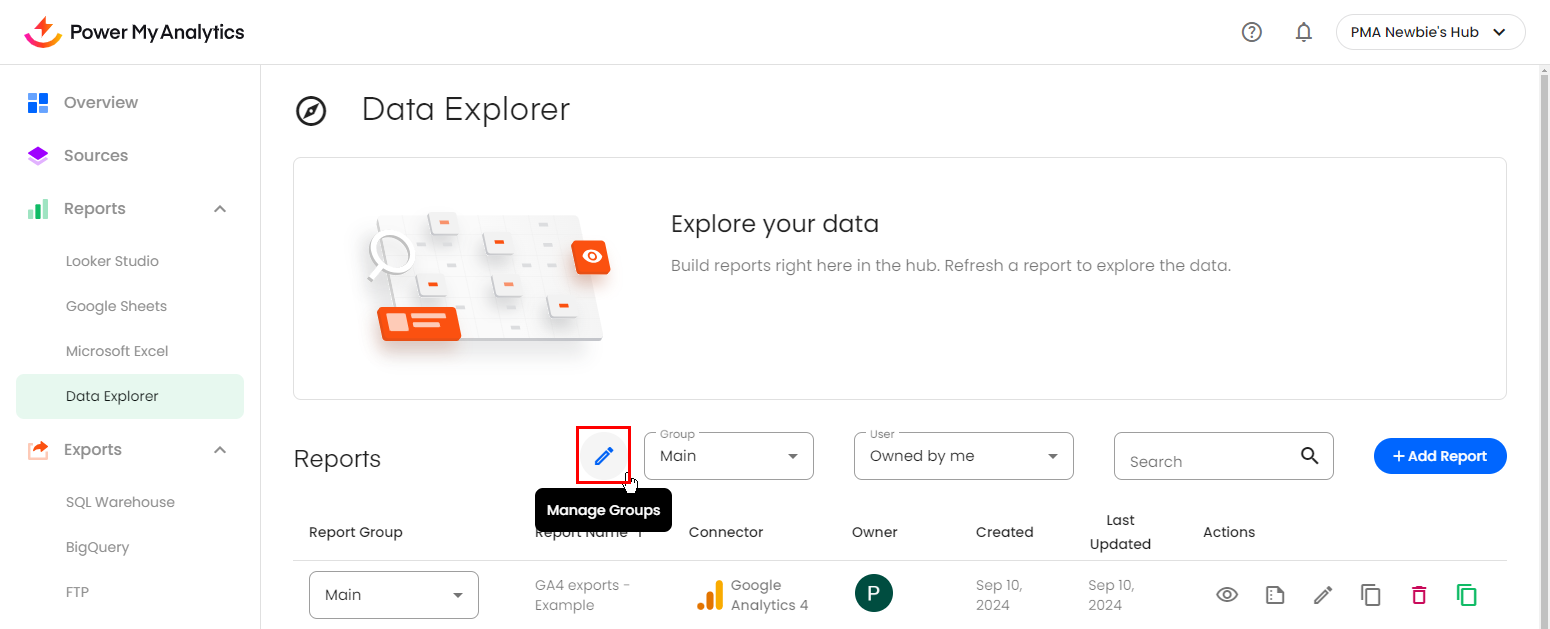Screen dimensions: 1550x629
Task: Open the User 'Owned by me' dropdown
Action: [x=963, y=456]
